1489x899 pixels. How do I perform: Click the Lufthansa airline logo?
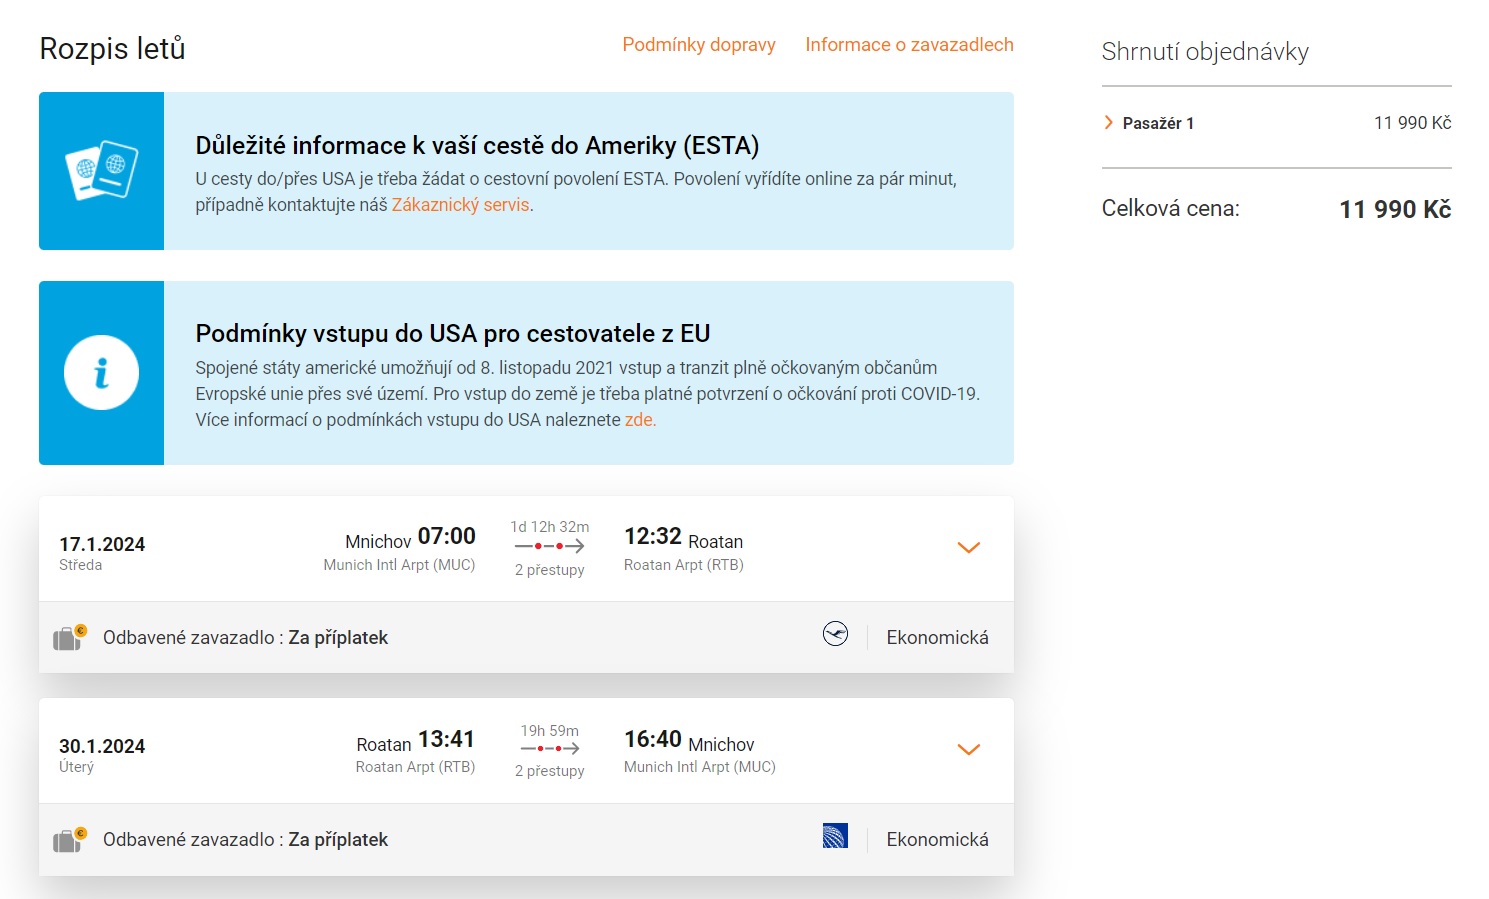835,634
